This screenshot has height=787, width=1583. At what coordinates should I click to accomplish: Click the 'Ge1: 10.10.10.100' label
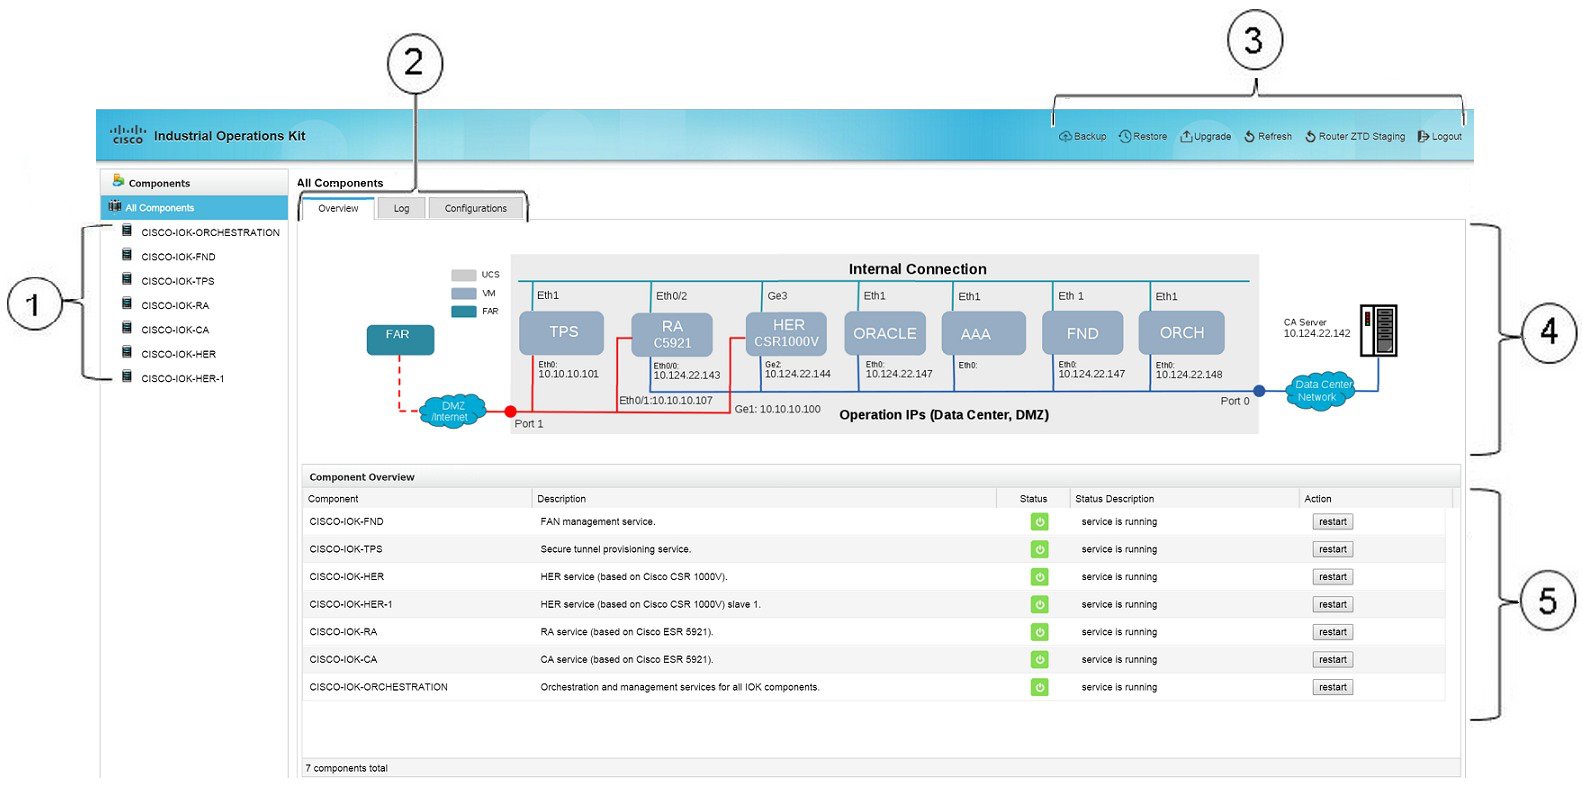tap(777, 409)
